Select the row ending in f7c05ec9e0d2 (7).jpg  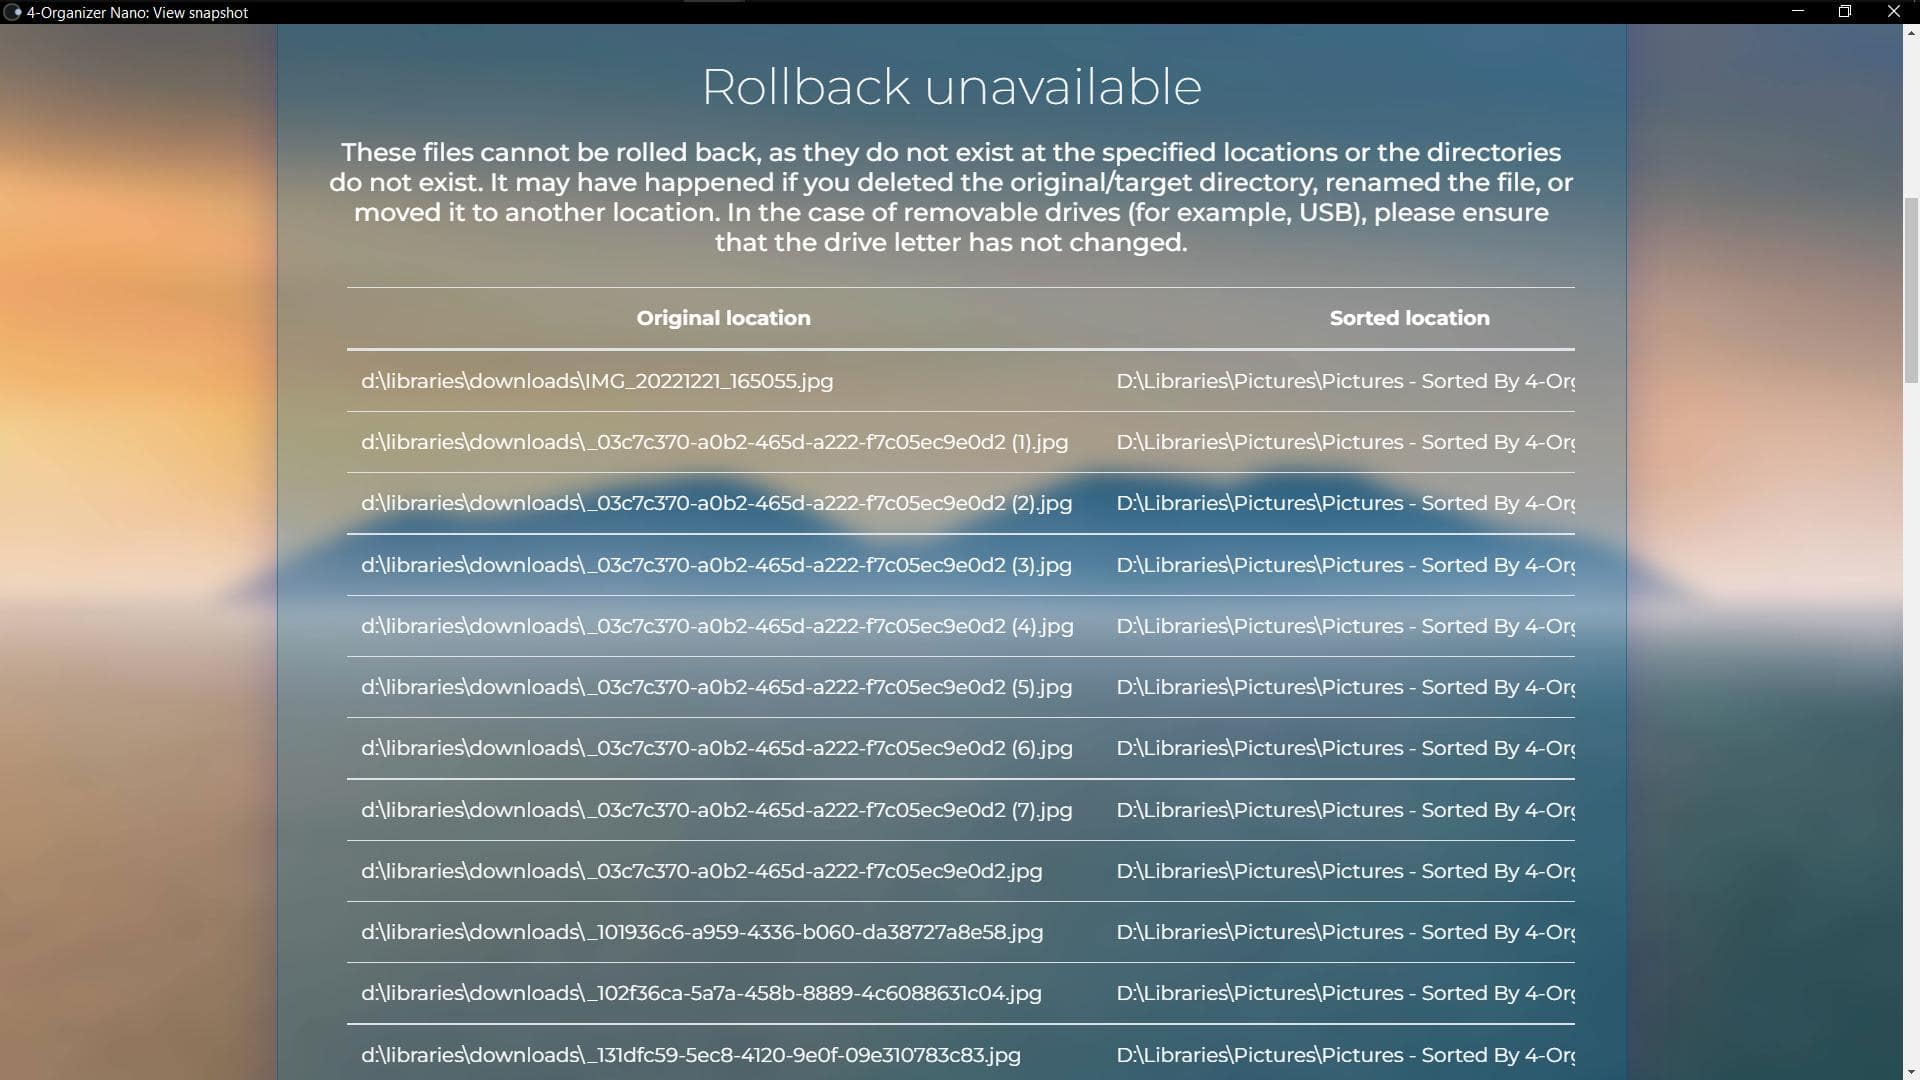click(x=716, y=810)
